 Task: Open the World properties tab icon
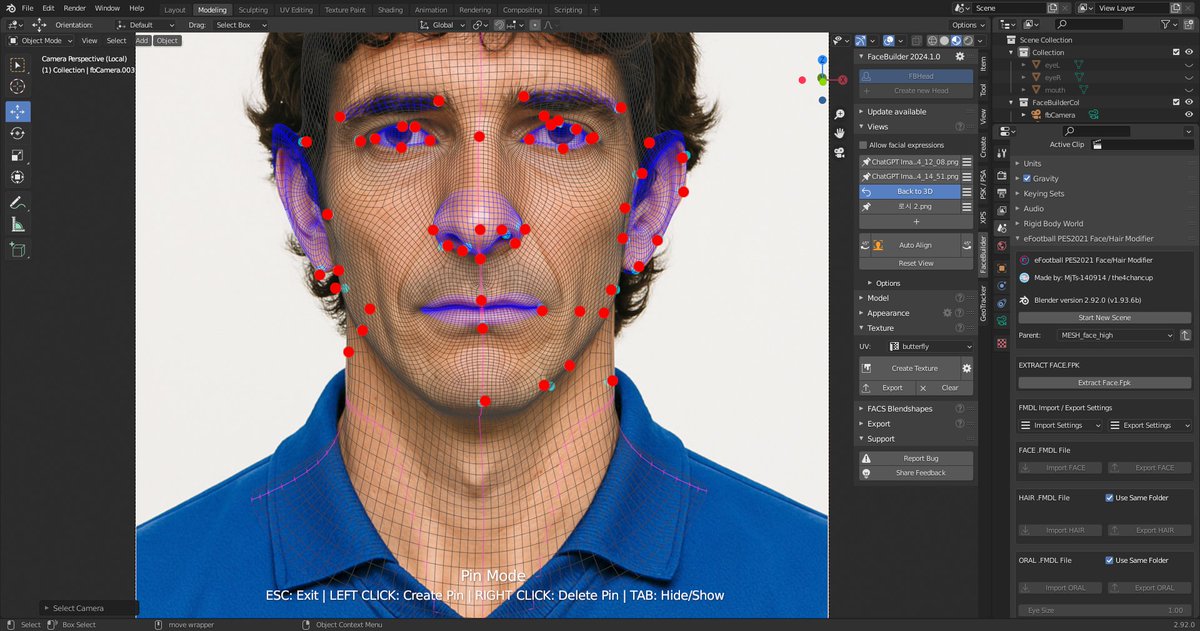1001,246
